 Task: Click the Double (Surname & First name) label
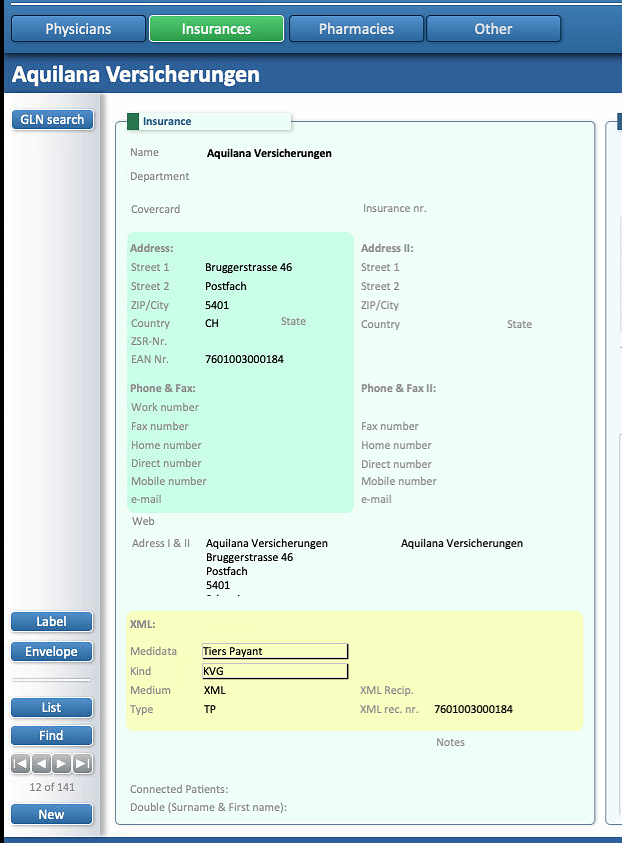[x=209, y=807]
